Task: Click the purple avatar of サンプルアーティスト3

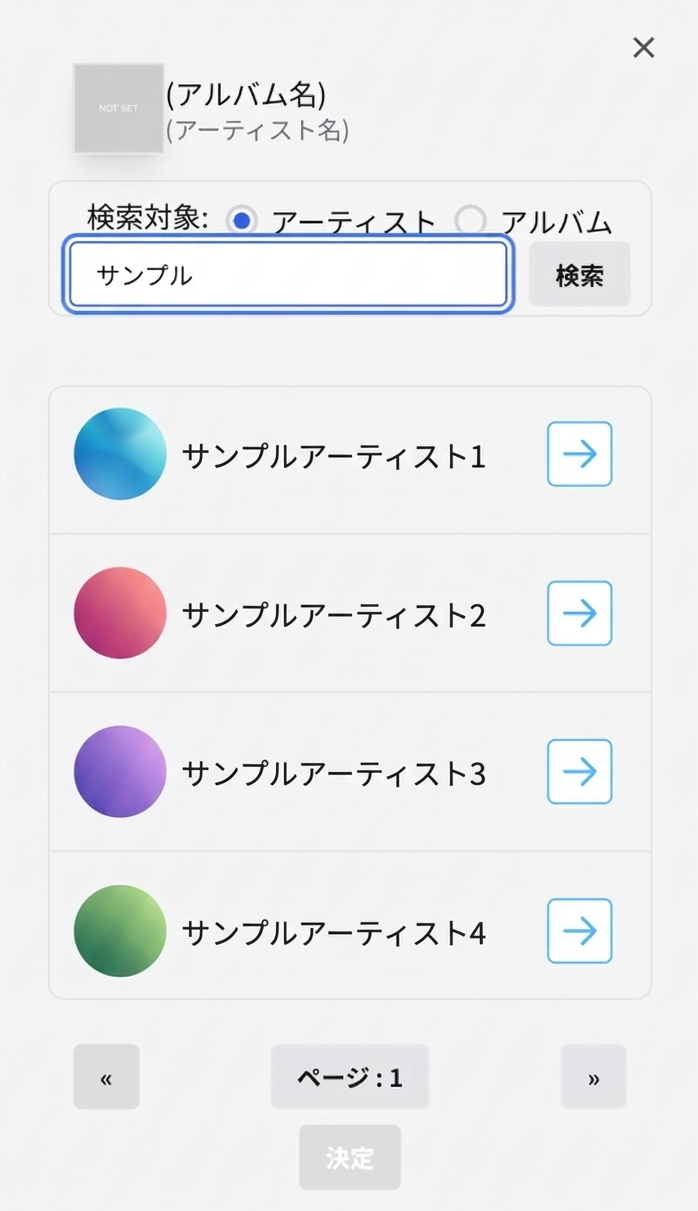Action: [x=120, y=772]
